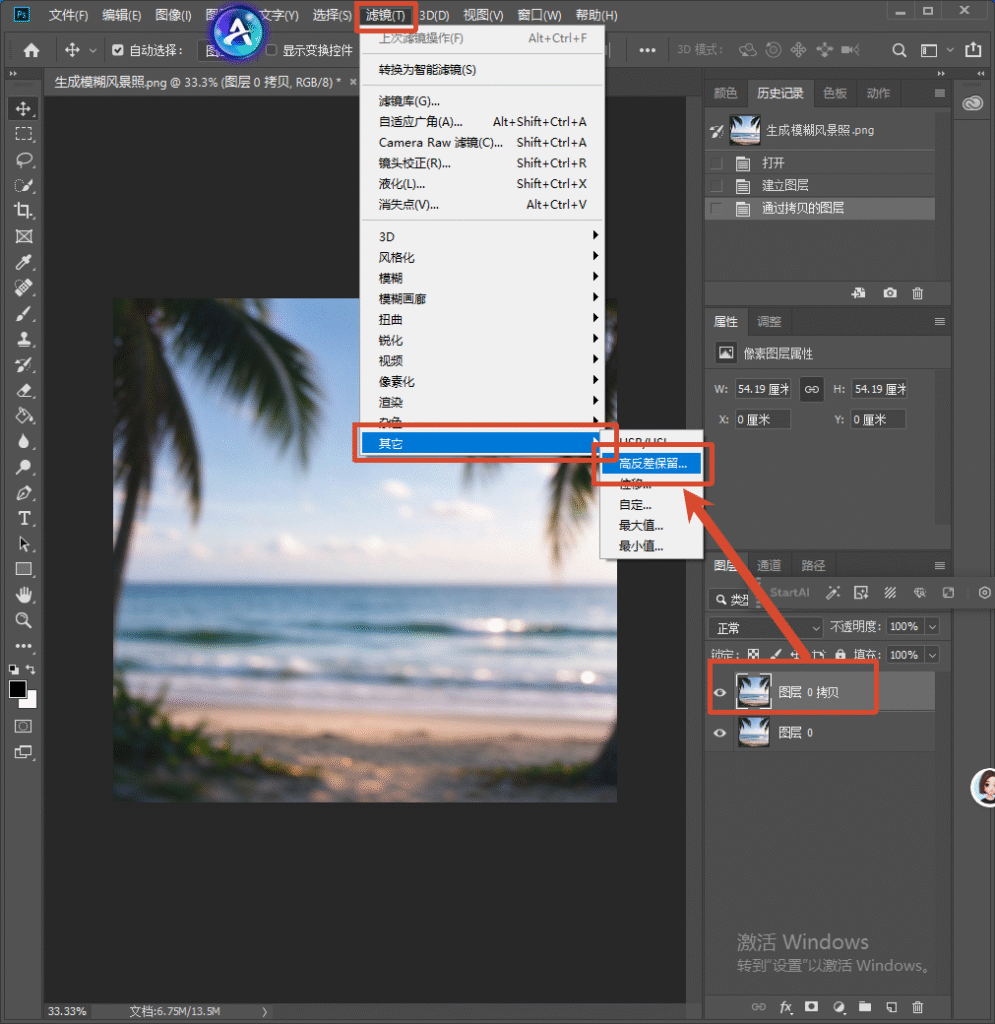The image size is (995, 1024).
Task: Select the Eyedropper tool
Action: click(24, 262)
